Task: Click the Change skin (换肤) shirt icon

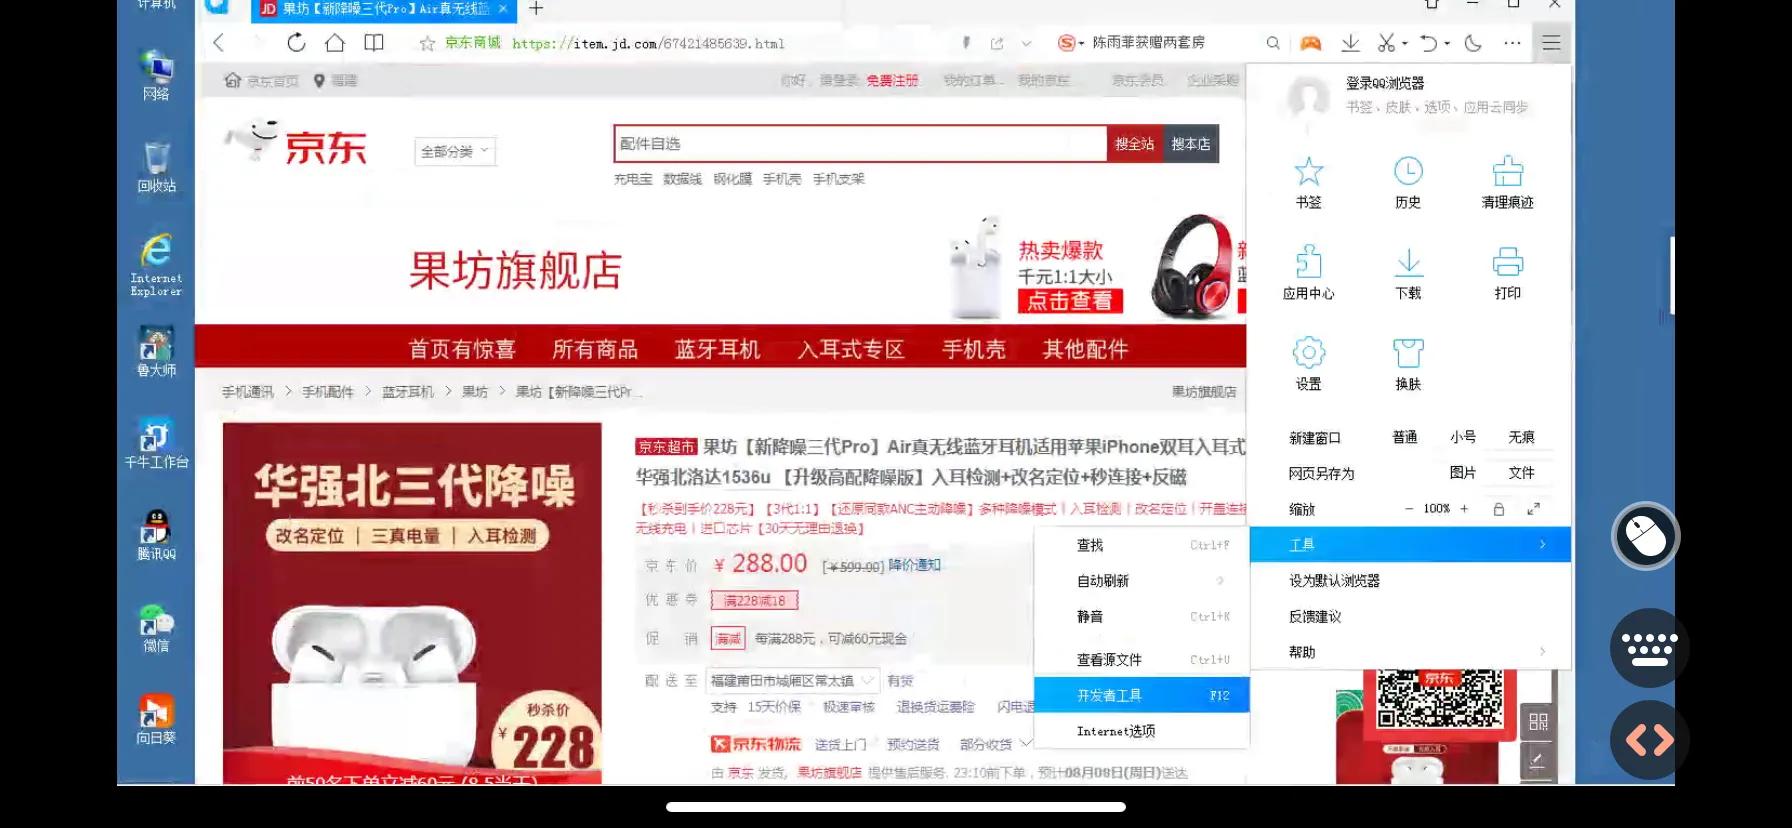Action: point(1408,353)
